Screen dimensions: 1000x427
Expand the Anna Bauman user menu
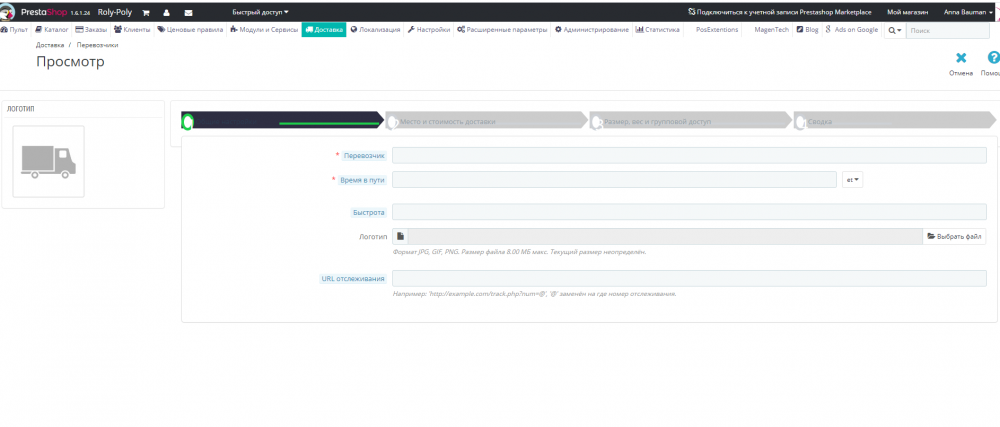pos(968,12)
